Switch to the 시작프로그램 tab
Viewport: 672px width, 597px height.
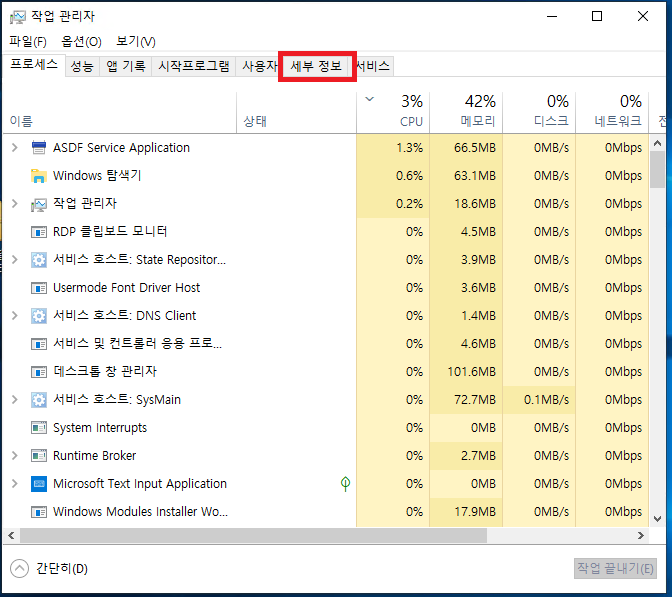[x=194, y=66]
